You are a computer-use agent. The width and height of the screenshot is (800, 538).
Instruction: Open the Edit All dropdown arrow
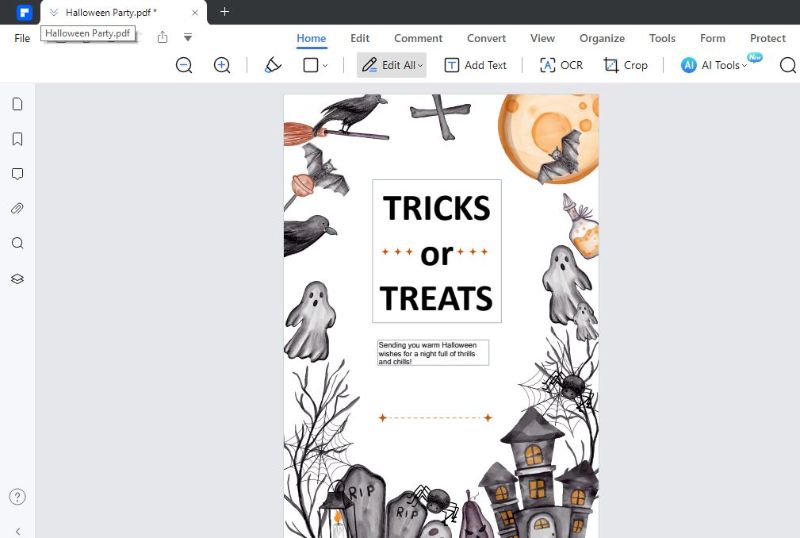(x=420, y=66)
